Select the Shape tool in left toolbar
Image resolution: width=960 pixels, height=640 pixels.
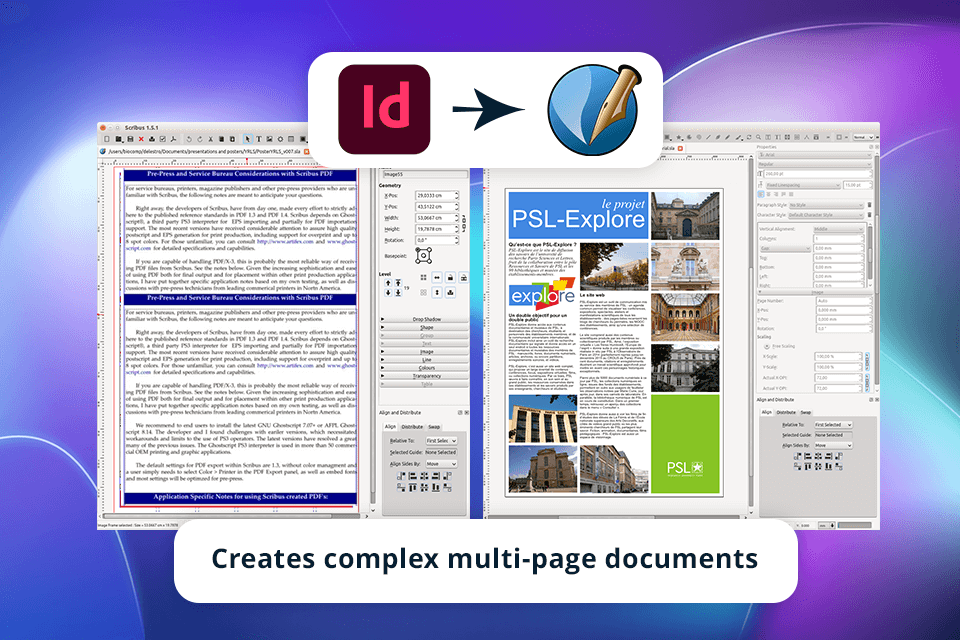280,140
